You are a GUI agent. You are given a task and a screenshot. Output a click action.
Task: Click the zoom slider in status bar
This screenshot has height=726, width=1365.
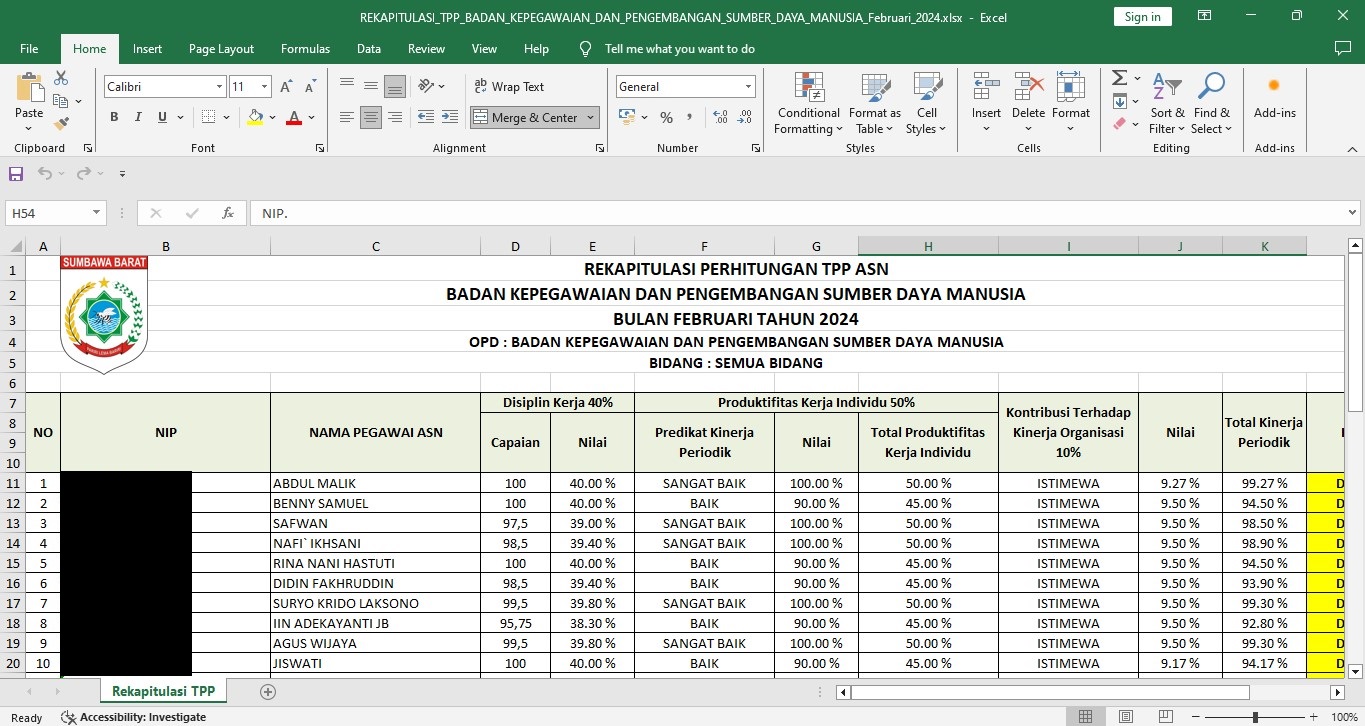click(1255, 717)
